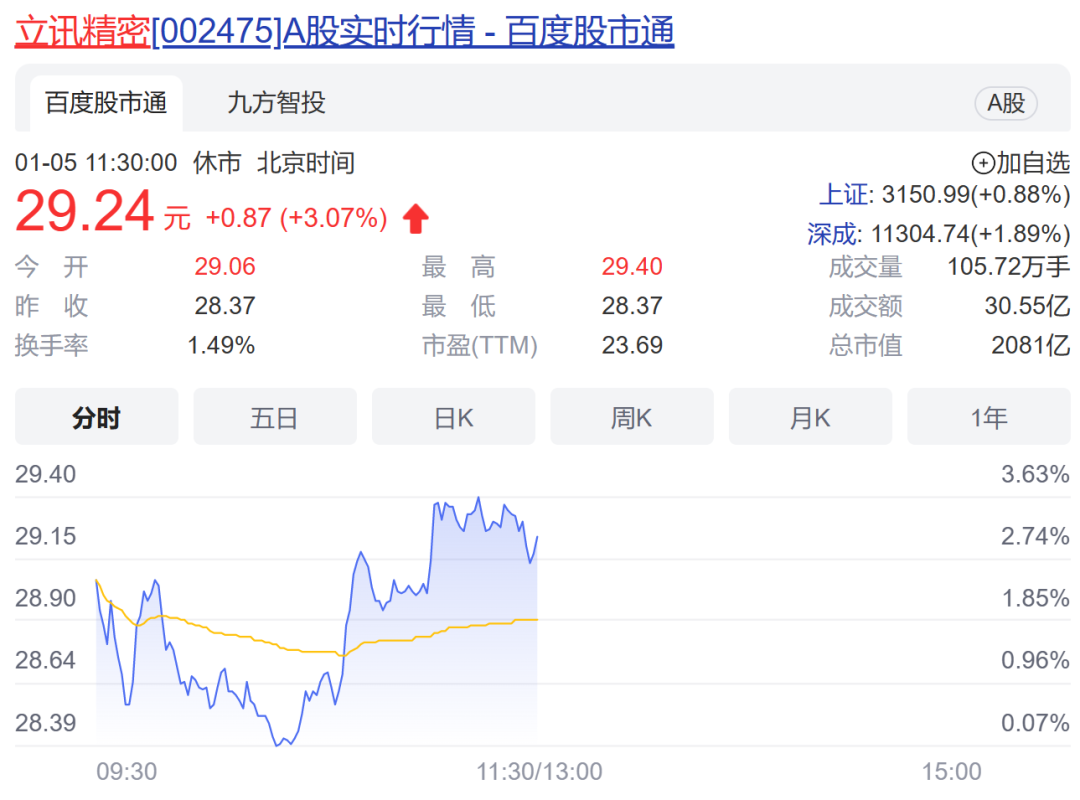The width and height of the screenshot is (1080, 800).
Task: Select the 月K chart tab
Action: click(810, 417)
